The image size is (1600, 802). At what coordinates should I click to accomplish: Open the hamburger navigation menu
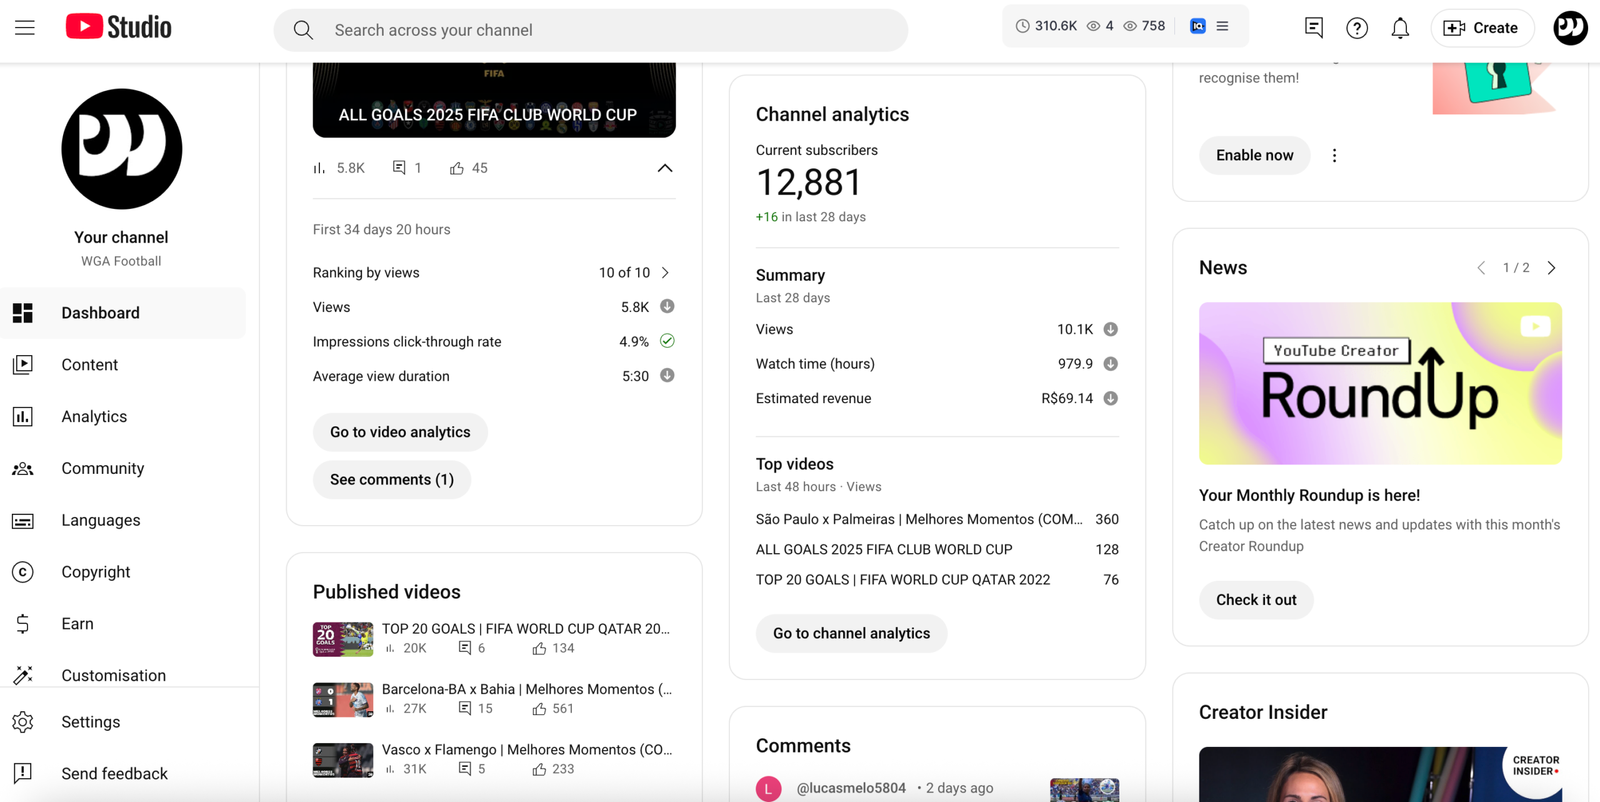click(x=25, y=28)
